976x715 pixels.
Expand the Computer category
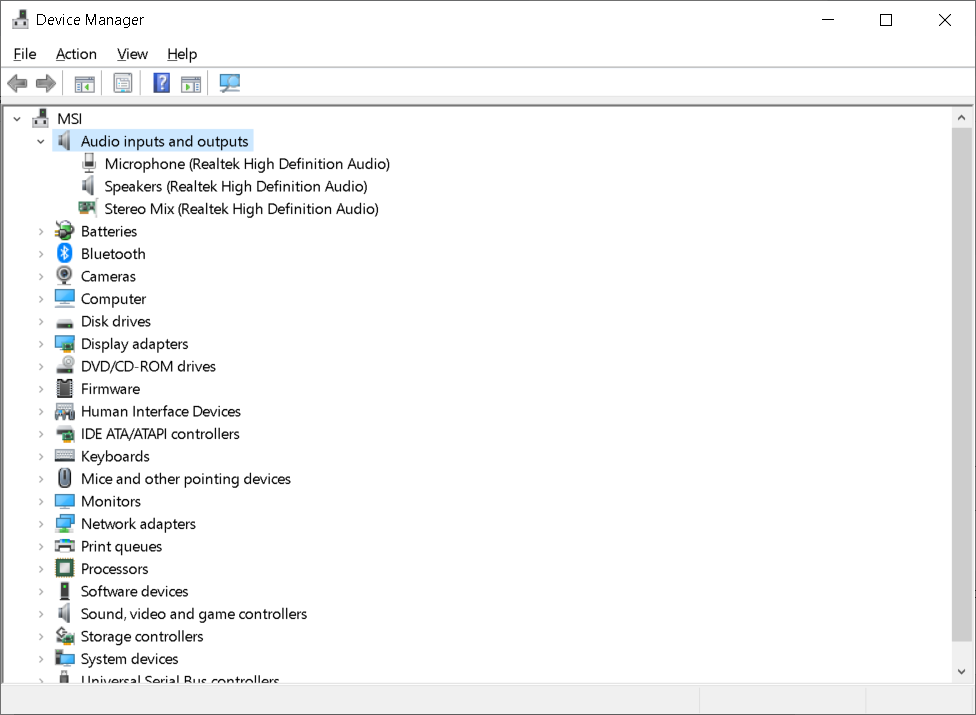click(41, 299)
